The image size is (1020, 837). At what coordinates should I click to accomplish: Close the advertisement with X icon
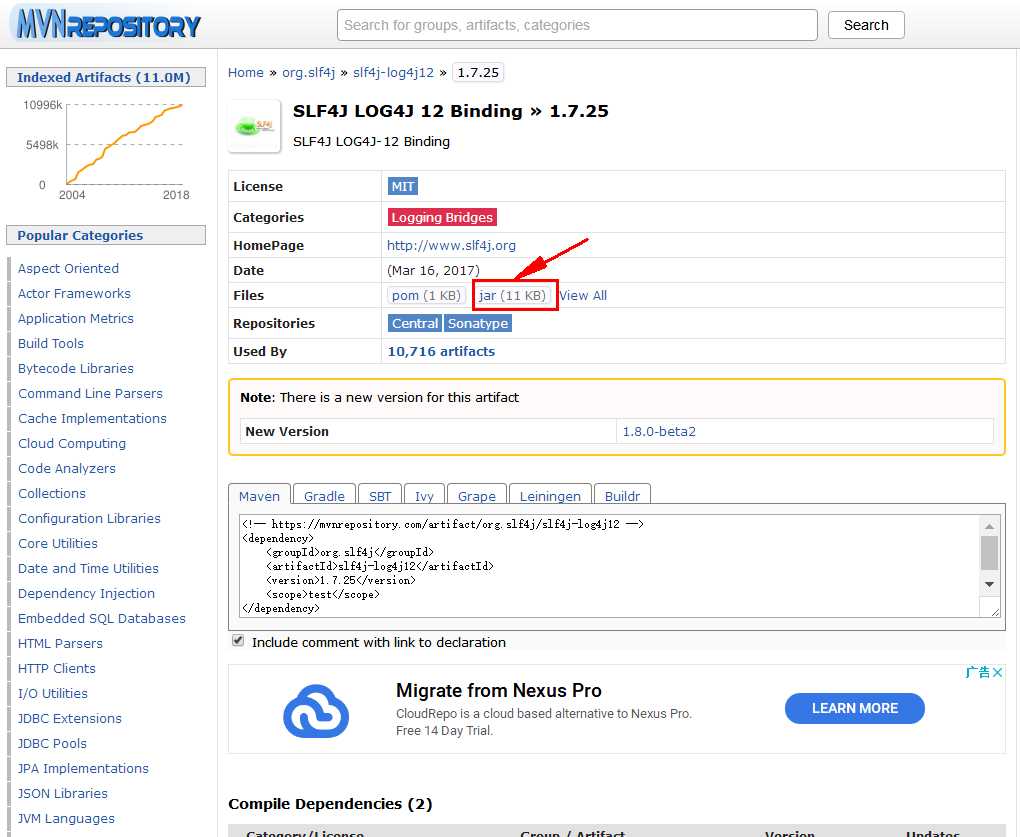pos(997,672)
